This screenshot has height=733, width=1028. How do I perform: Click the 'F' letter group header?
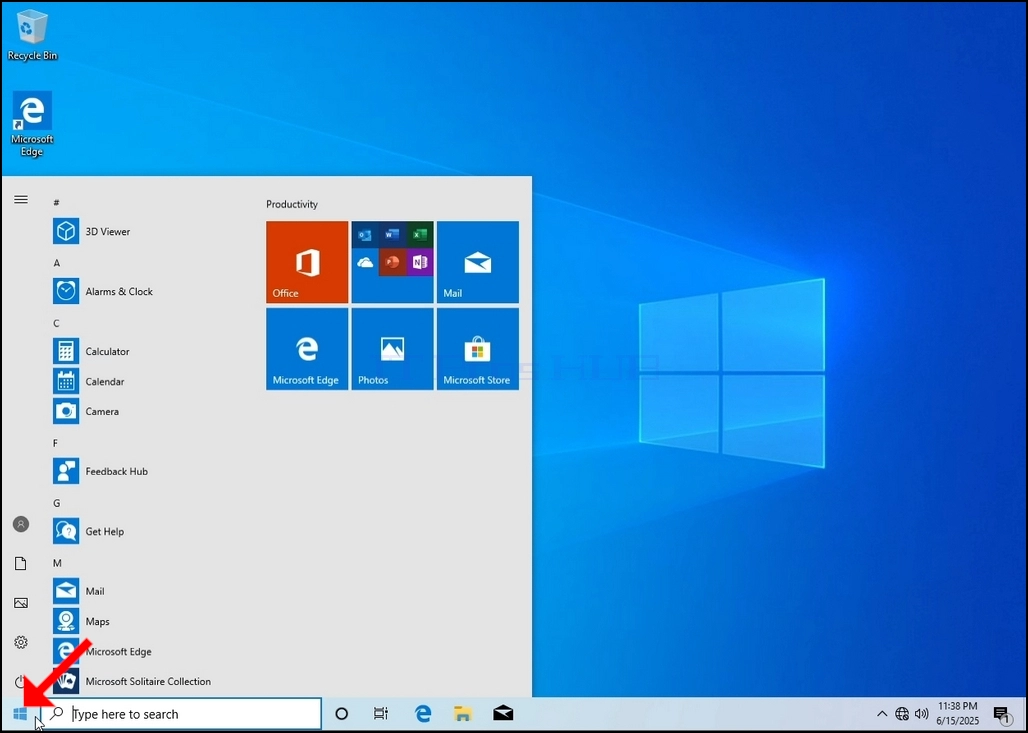[56, 443]
